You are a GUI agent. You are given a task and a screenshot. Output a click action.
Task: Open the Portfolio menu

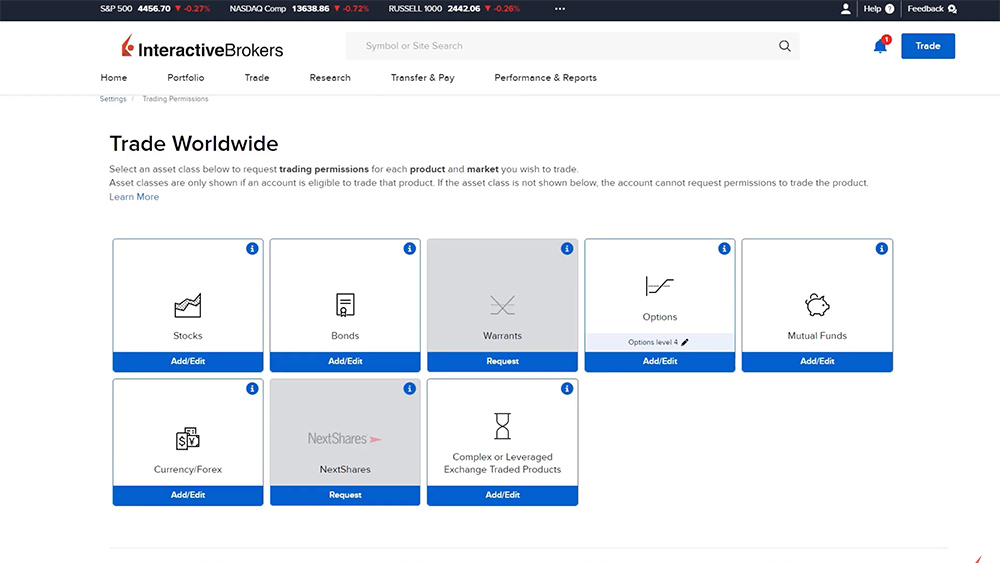[186, 78]
